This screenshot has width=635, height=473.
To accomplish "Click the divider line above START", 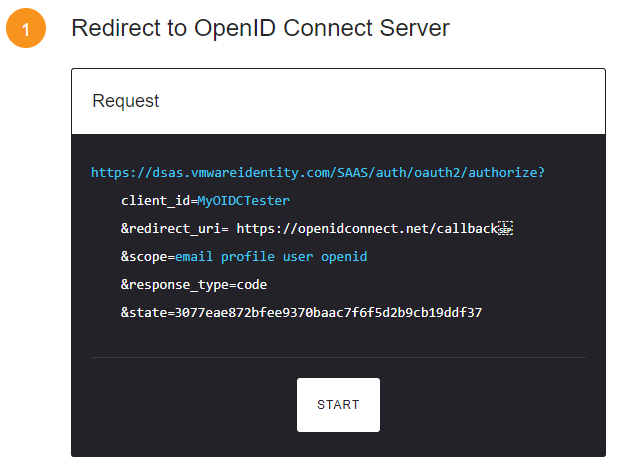I will tap(338, 357).
